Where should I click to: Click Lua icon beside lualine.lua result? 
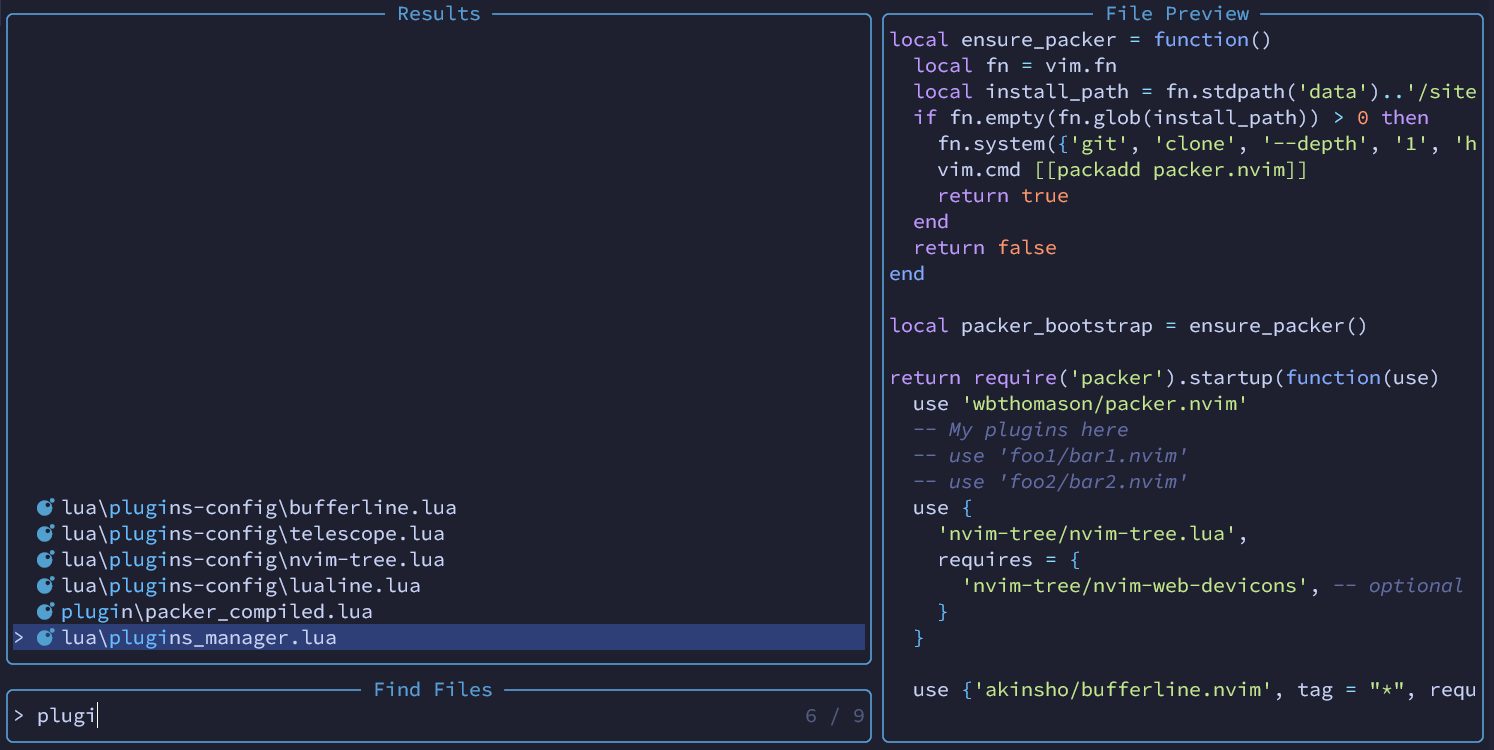45,586
